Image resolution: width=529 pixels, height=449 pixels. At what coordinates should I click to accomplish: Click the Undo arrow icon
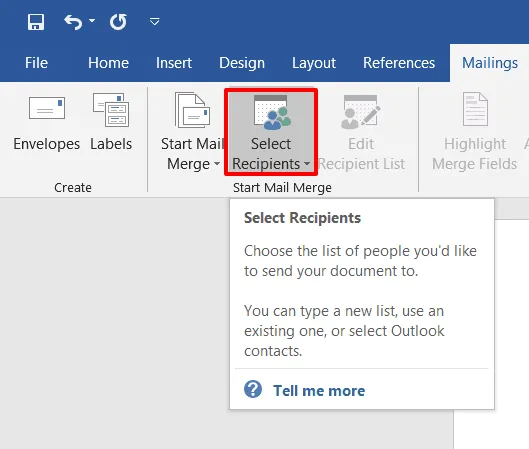(x=73, y=22)
